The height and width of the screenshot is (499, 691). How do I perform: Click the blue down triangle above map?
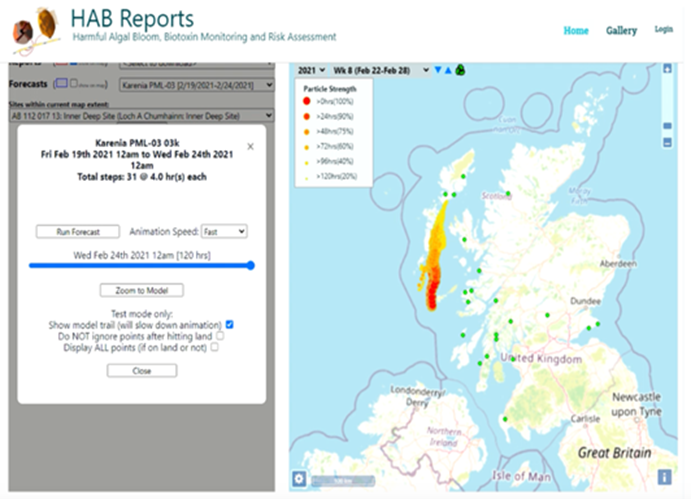[437, 70]
